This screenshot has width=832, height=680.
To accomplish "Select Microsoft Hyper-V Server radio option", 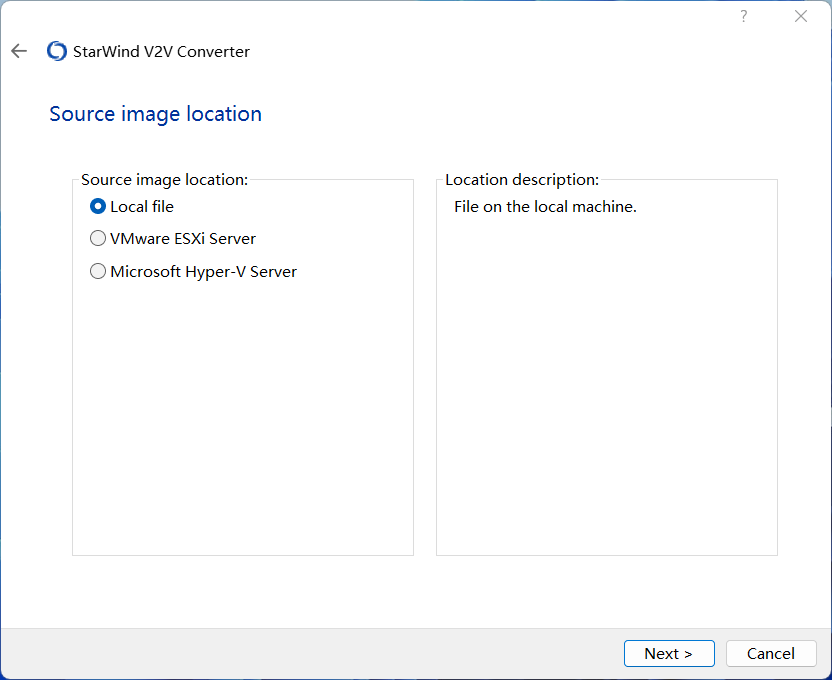I will (98, 271).
